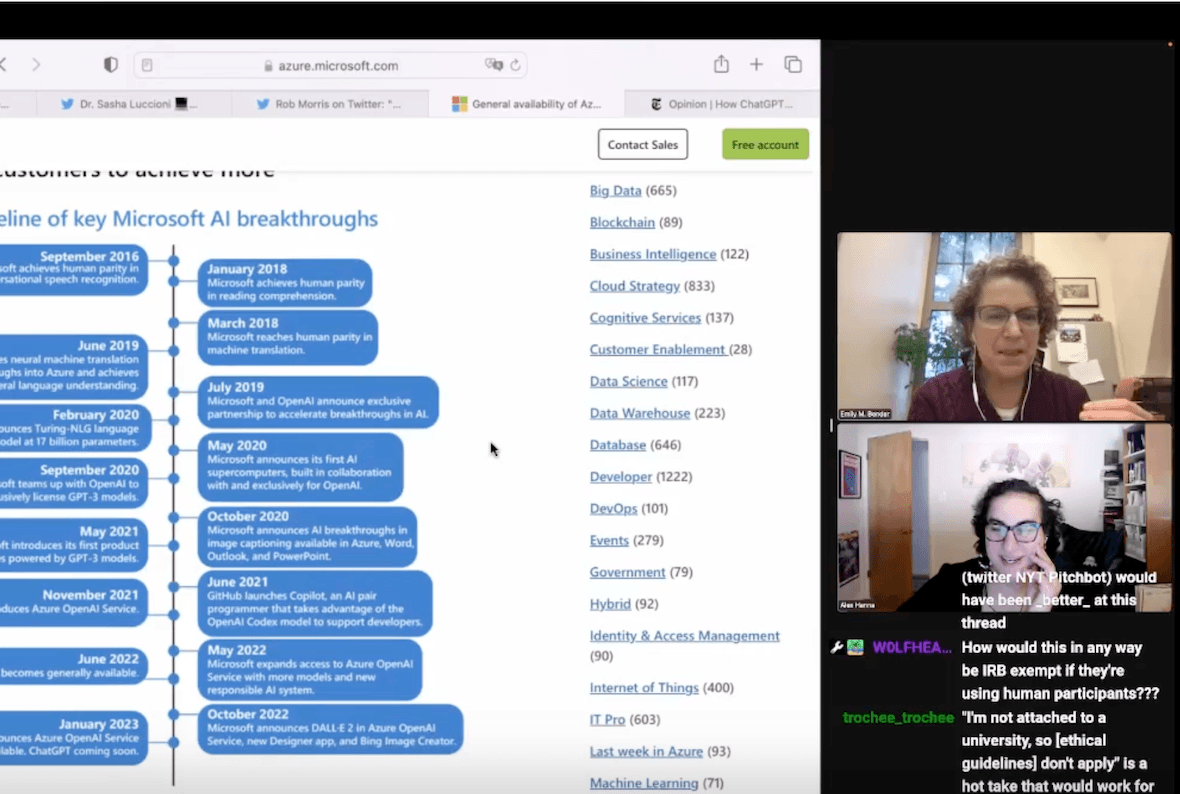Open the Data Warehouse link

click(x=640, y=413)
